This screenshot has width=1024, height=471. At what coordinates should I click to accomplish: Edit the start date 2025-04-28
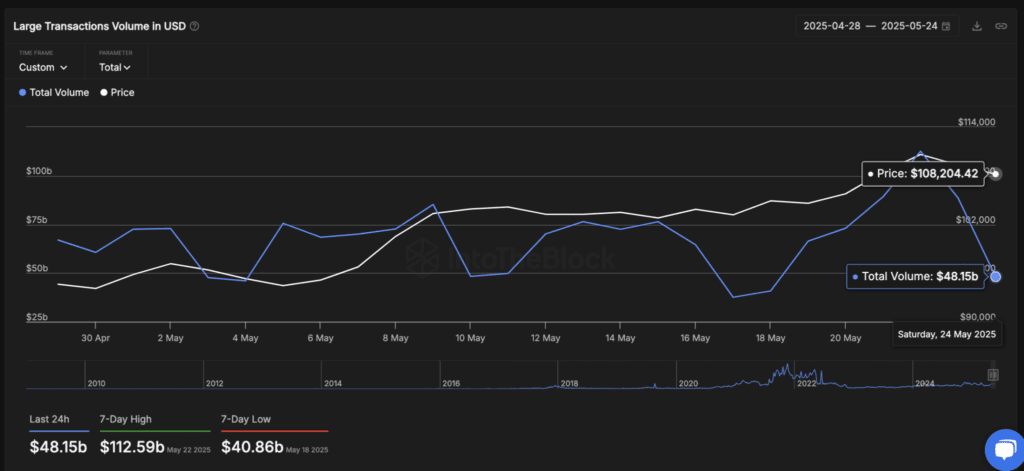pyautogui.click(x=831, y=26)
